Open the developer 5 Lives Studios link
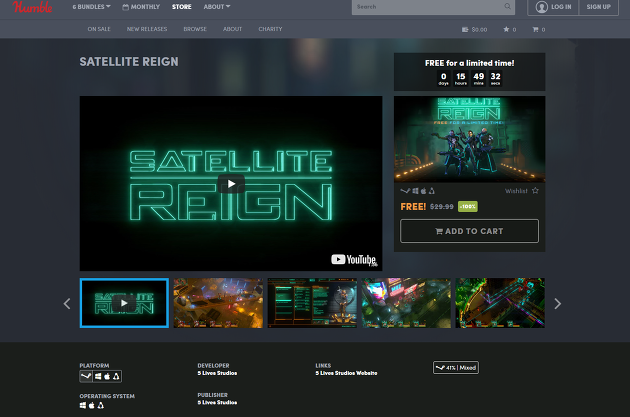 pos(217,373)
